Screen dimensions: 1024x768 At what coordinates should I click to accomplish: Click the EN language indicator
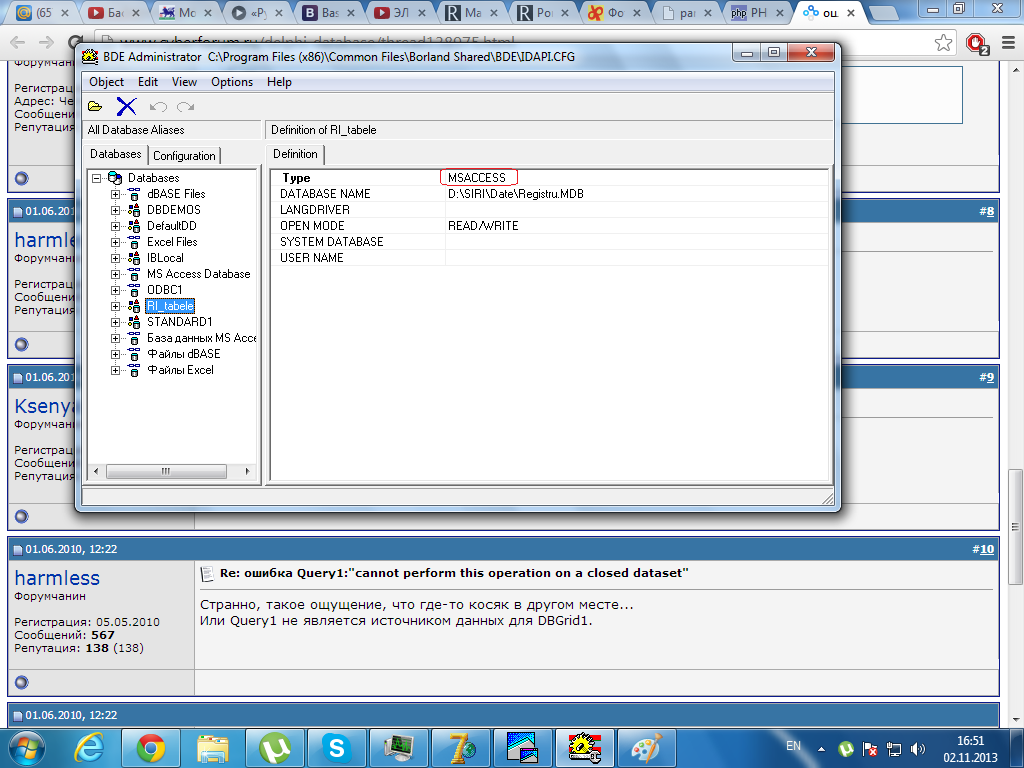click(x=793, y=746)
